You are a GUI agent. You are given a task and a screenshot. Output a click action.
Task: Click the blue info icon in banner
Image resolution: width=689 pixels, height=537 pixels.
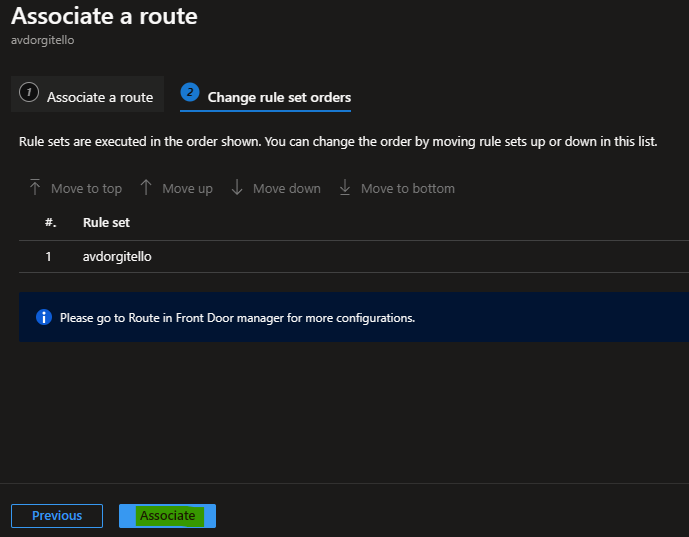(44, 317)
